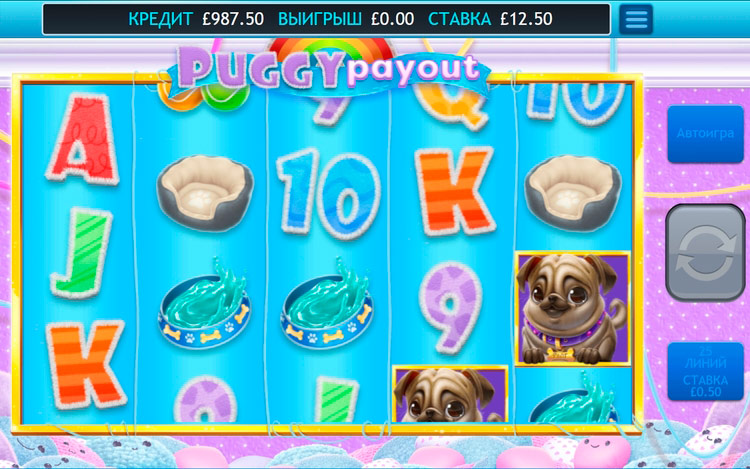Open the Автоигра autoplay button
The height and width of the screenshot is (469, 750).
click(706, 134)
